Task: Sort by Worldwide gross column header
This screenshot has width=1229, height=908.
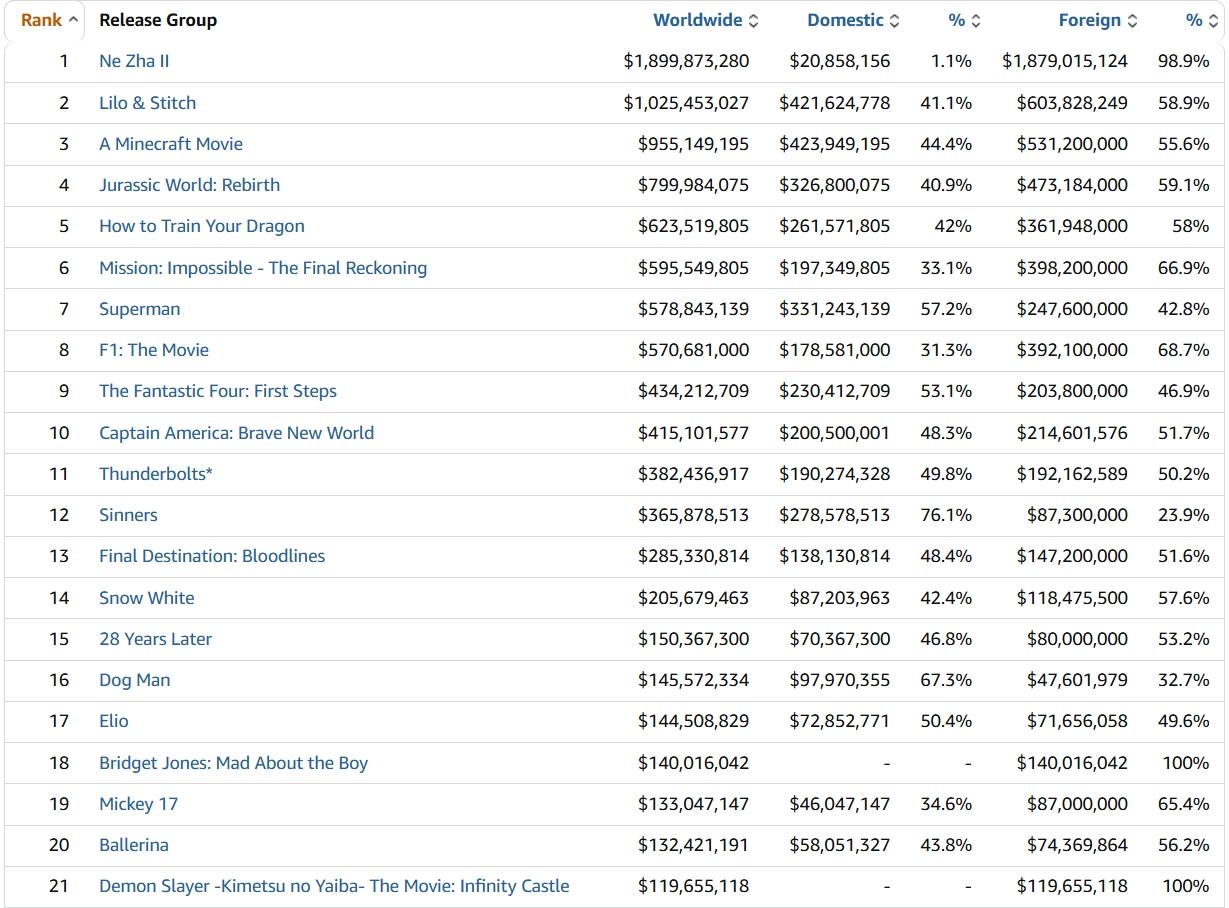Action: [705, 20]
